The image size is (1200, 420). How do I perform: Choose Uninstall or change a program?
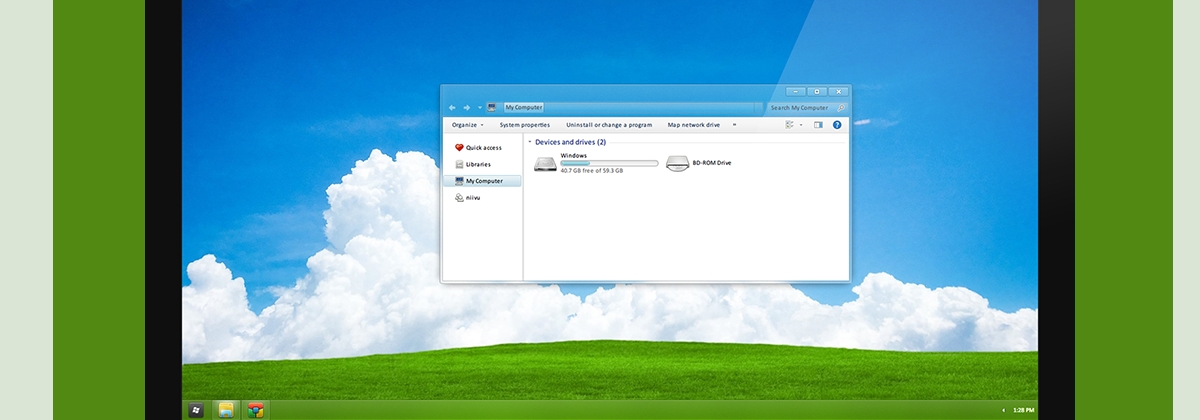[609, 125]
